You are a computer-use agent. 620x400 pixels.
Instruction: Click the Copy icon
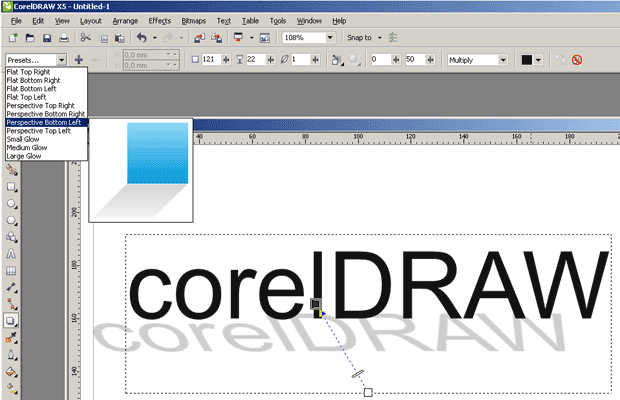point(104,38)
